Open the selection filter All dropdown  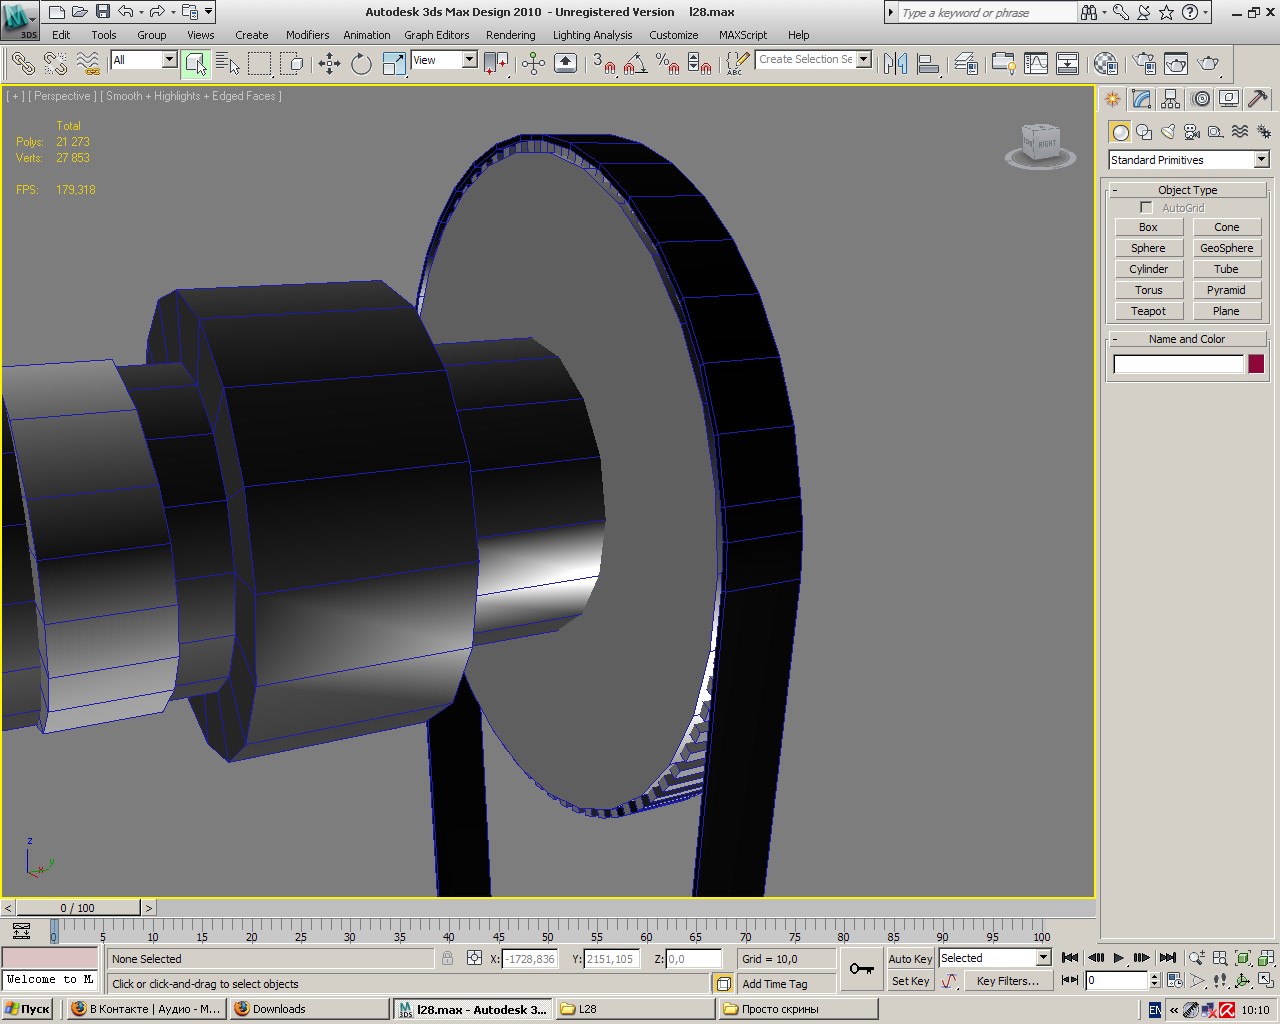coord(168,60)
